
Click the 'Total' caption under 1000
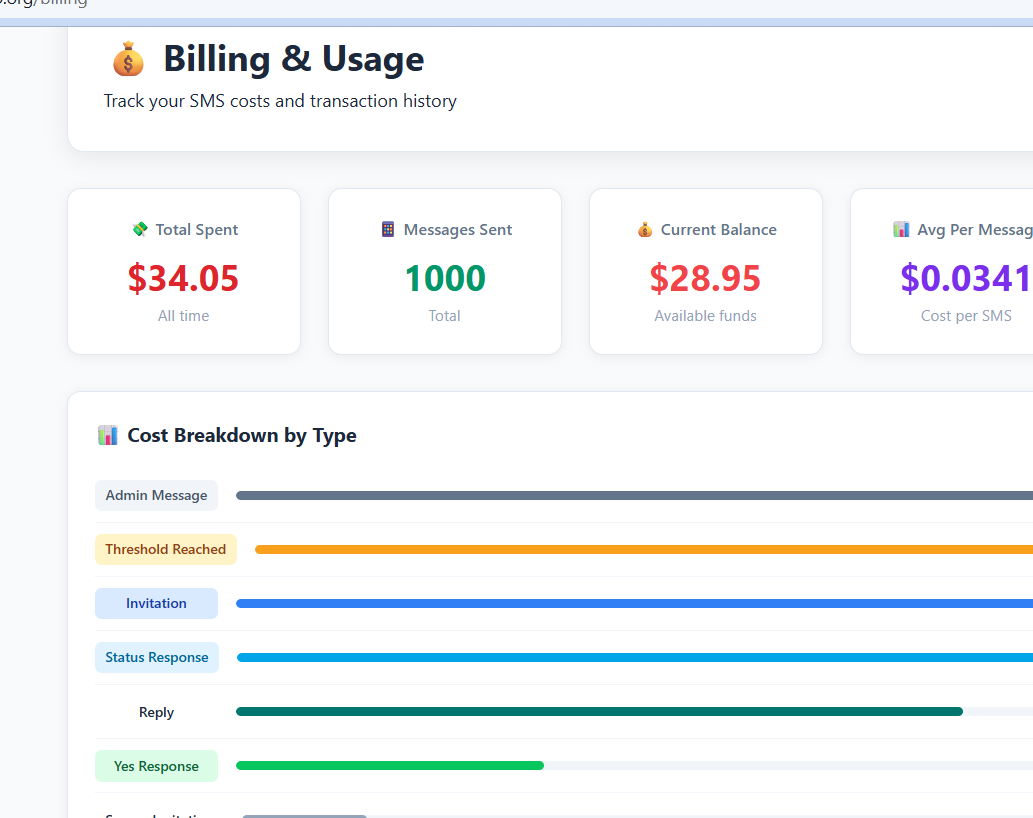445,316
